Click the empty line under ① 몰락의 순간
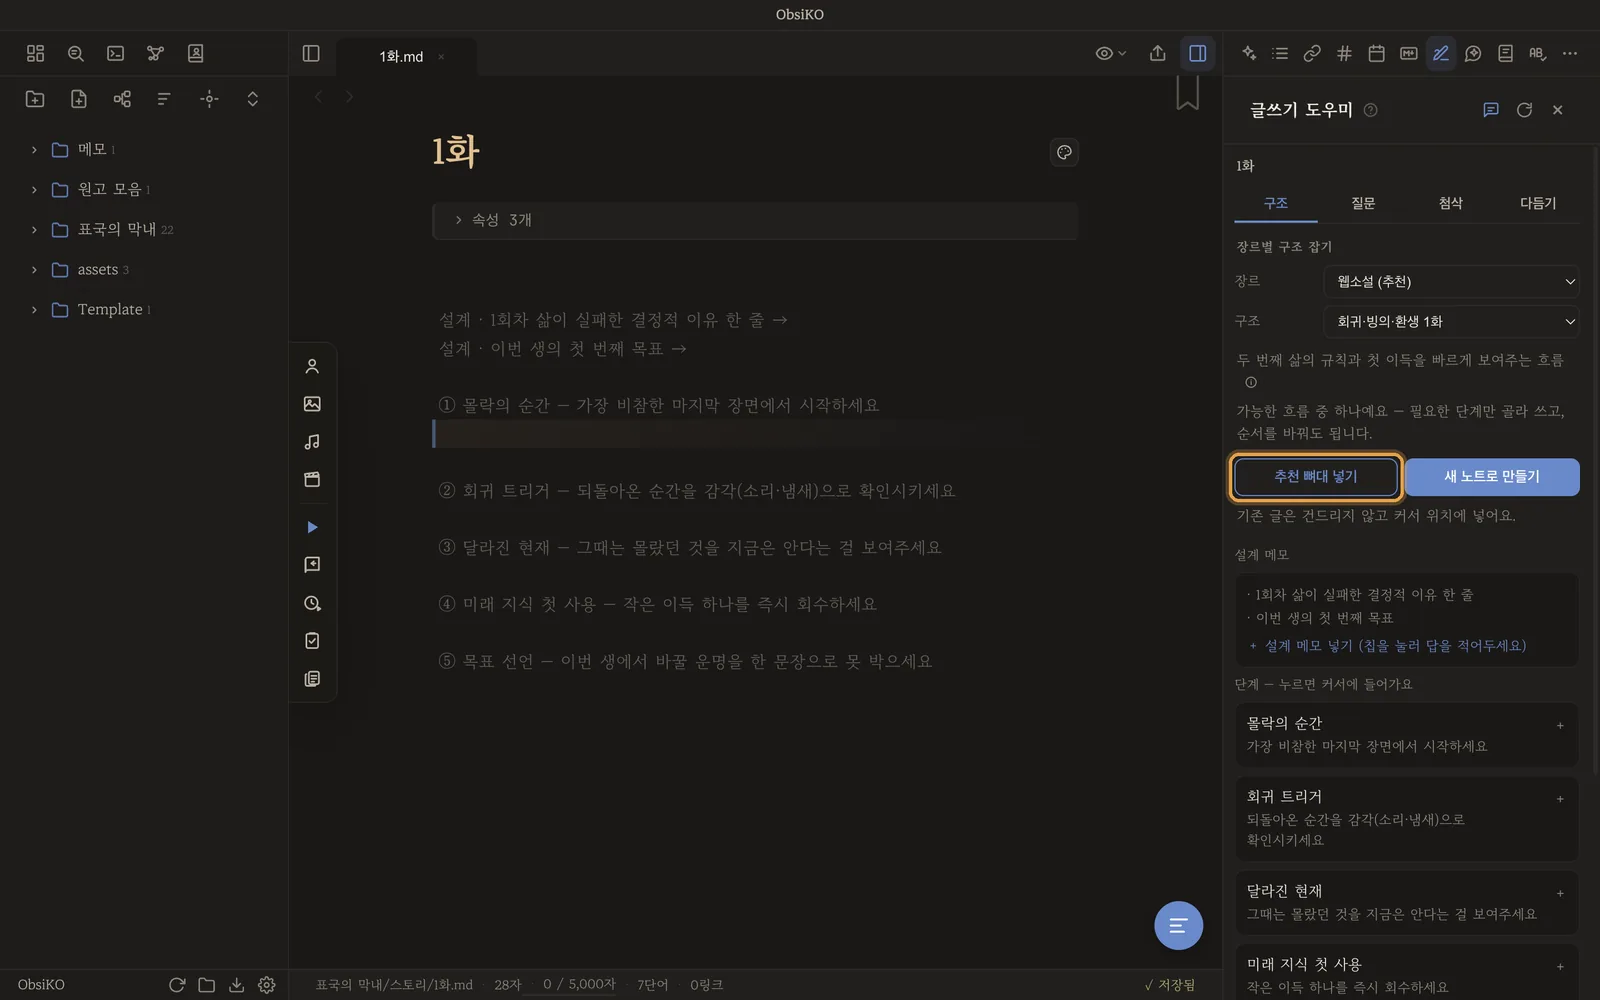The width and height of the screenshot is (1600, 1000). pos(755,434)
